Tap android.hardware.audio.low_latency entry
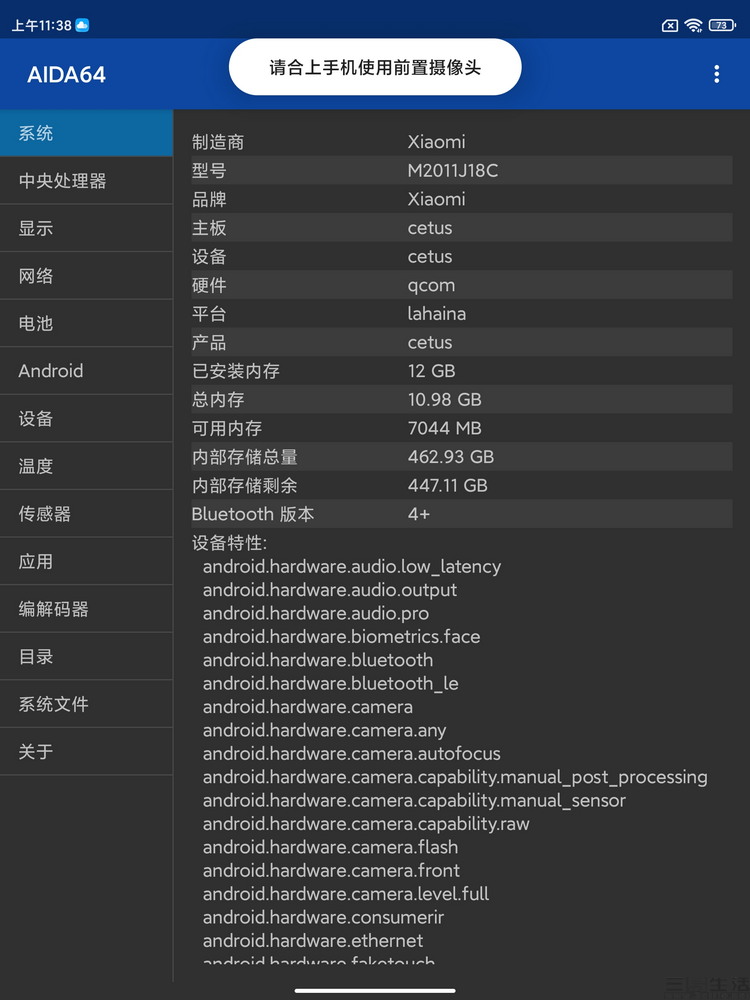 [x=351, y=566]
